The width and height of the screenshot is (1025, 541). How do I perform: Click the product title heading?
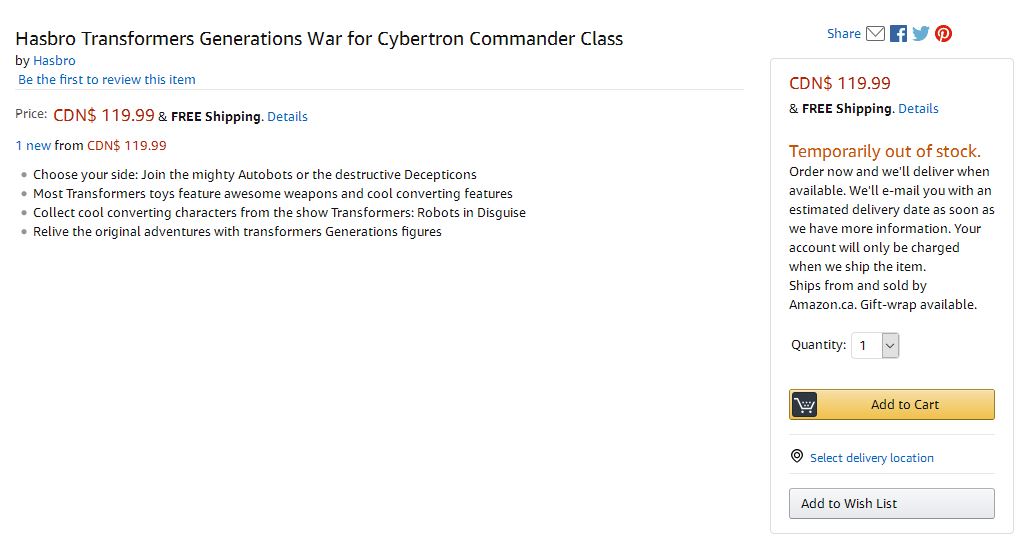pos(319,39)
